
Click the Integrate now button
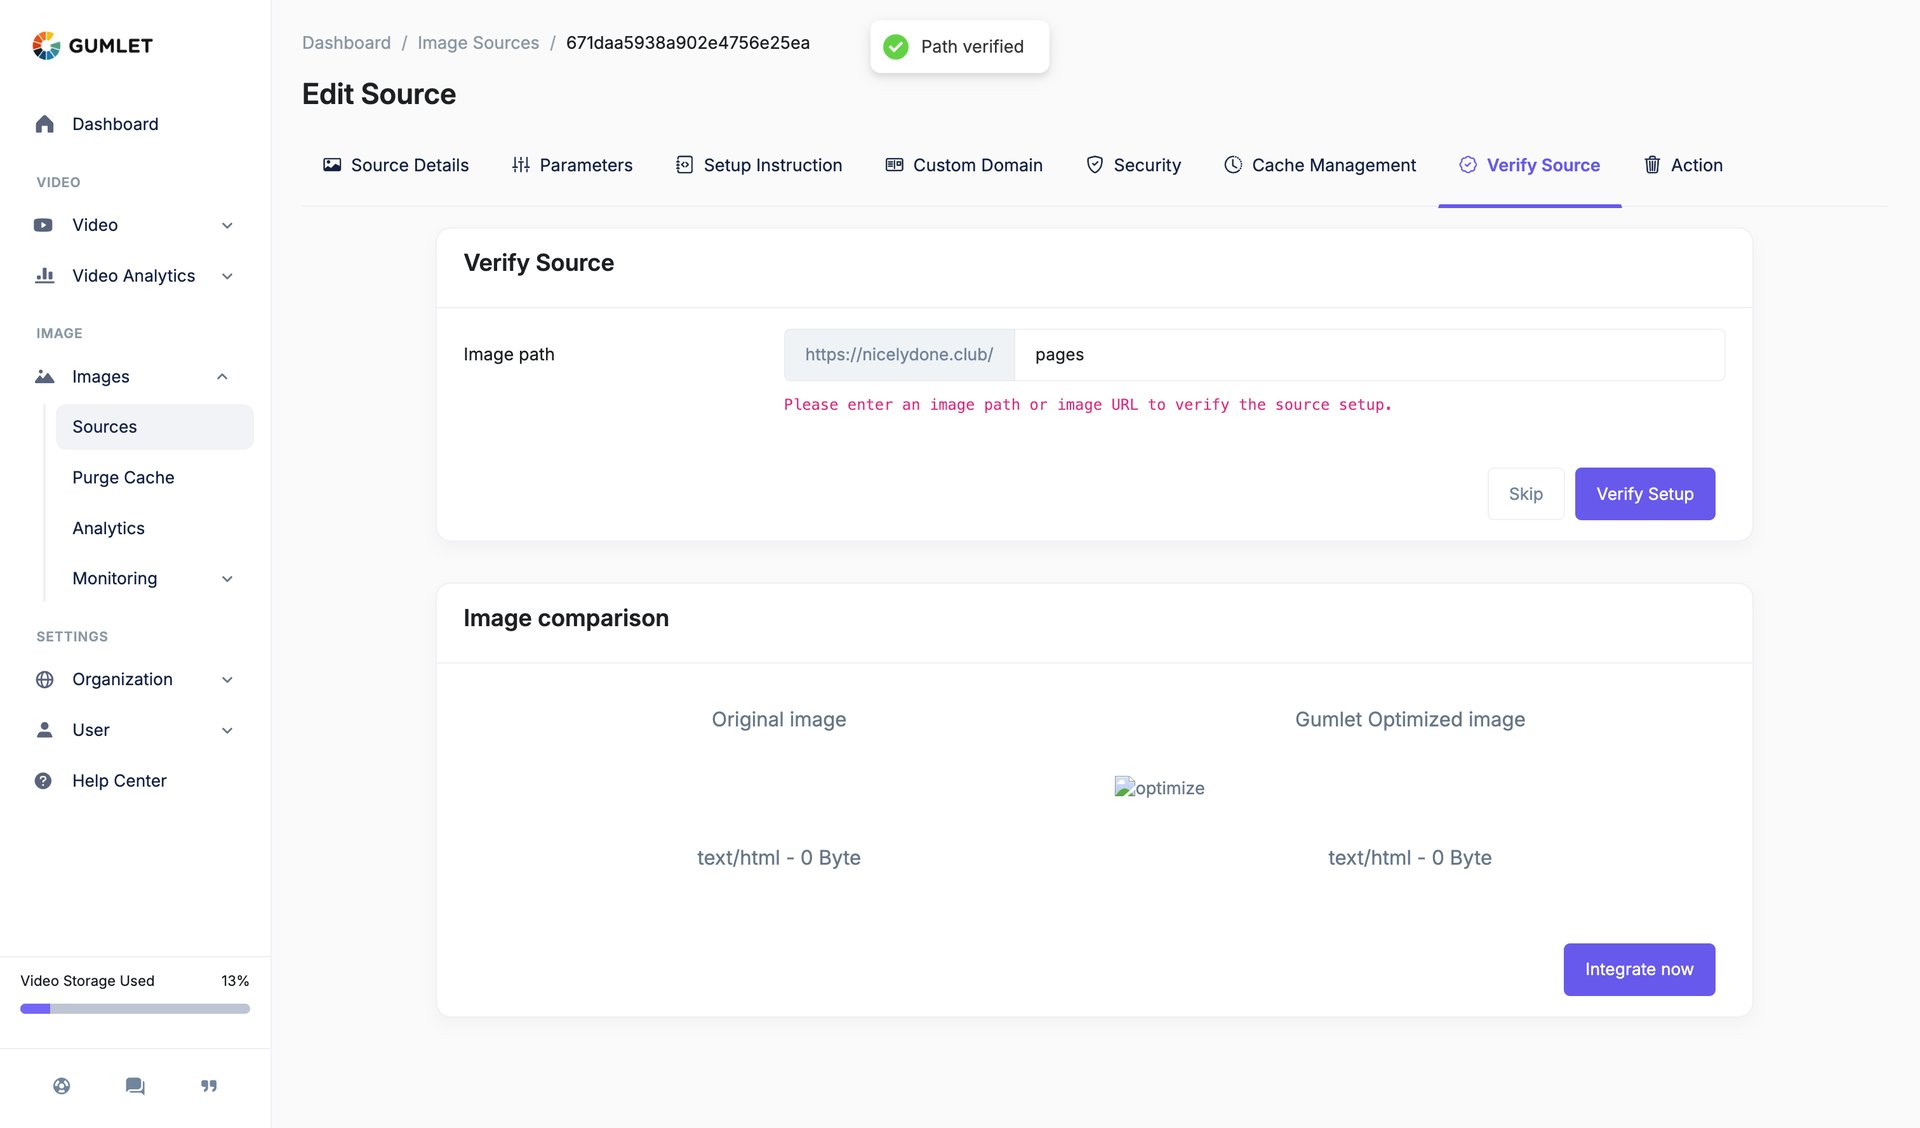(1638, 969)
